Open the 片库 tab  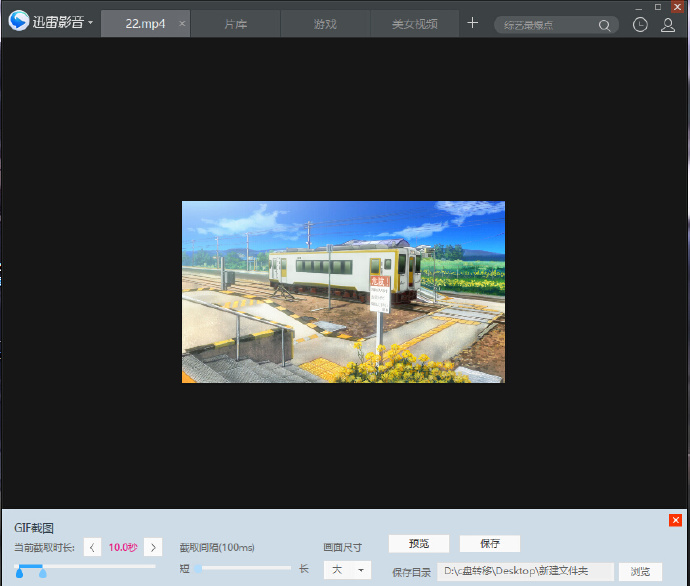tap(235, 23)
